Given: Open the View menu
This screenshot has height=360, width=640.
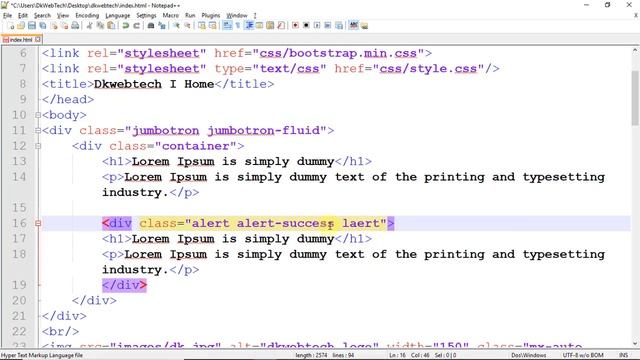Looking at the screenshot, I should click(x=63, y=16).
